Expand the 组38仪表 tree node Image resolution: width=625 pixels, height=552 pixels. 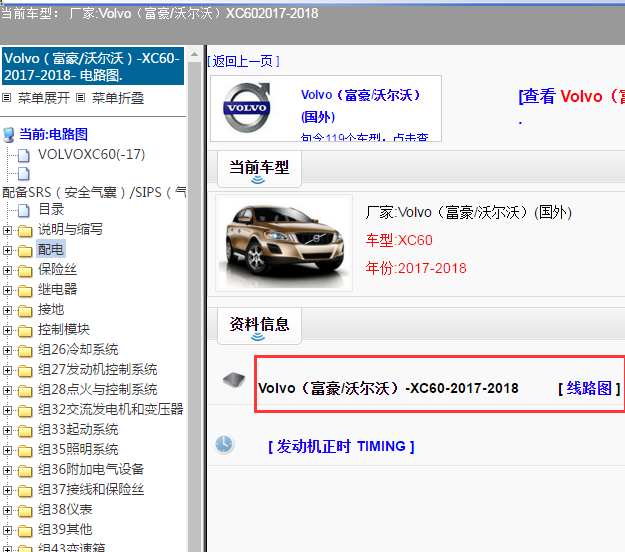tap(7, 510)
